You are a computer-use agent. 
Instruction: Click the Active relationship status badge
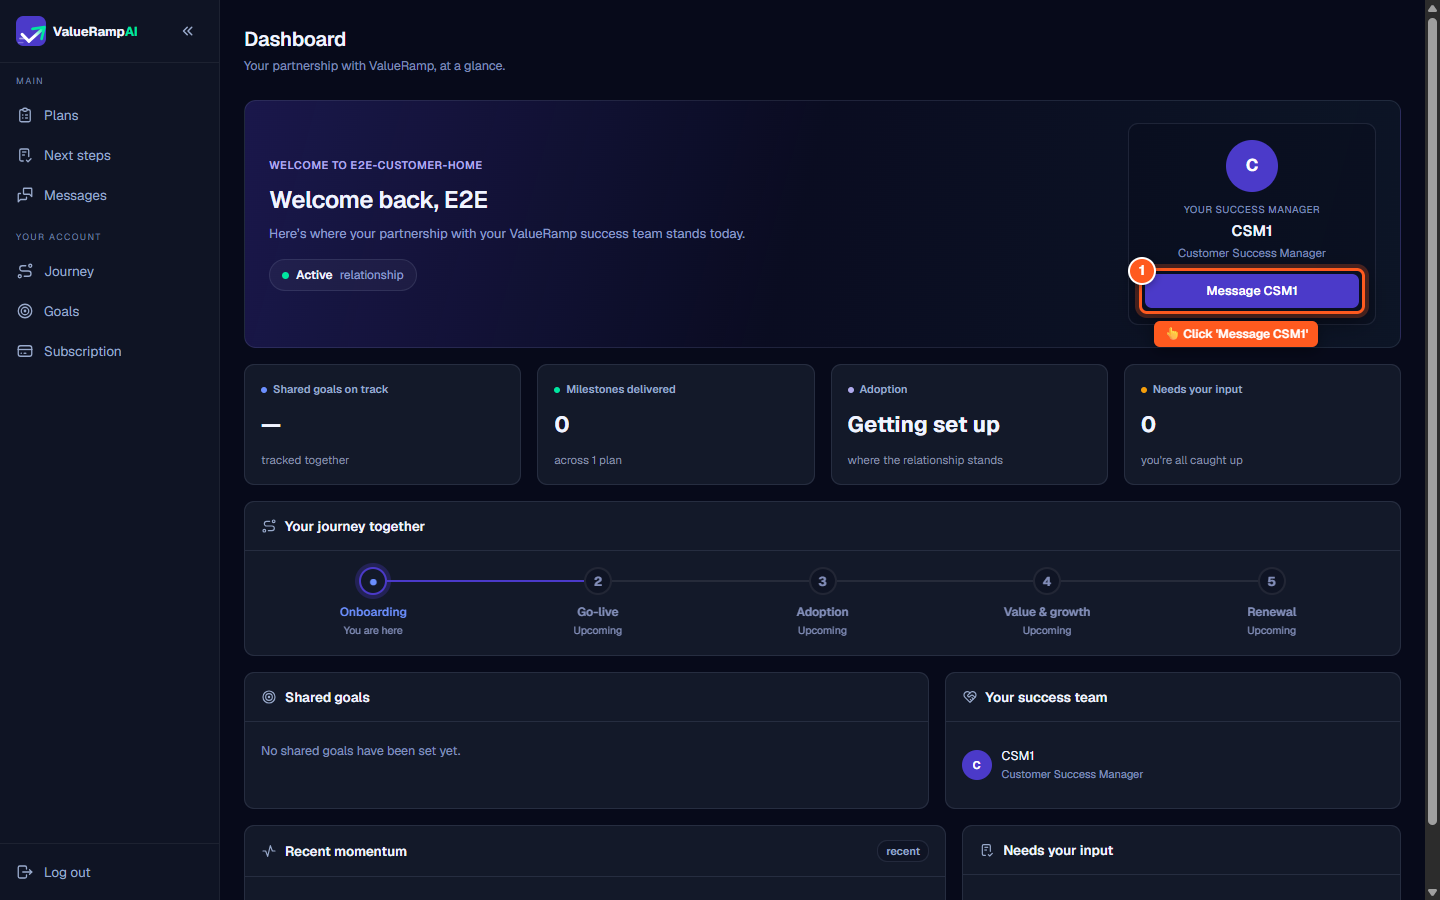coord(343,275)
